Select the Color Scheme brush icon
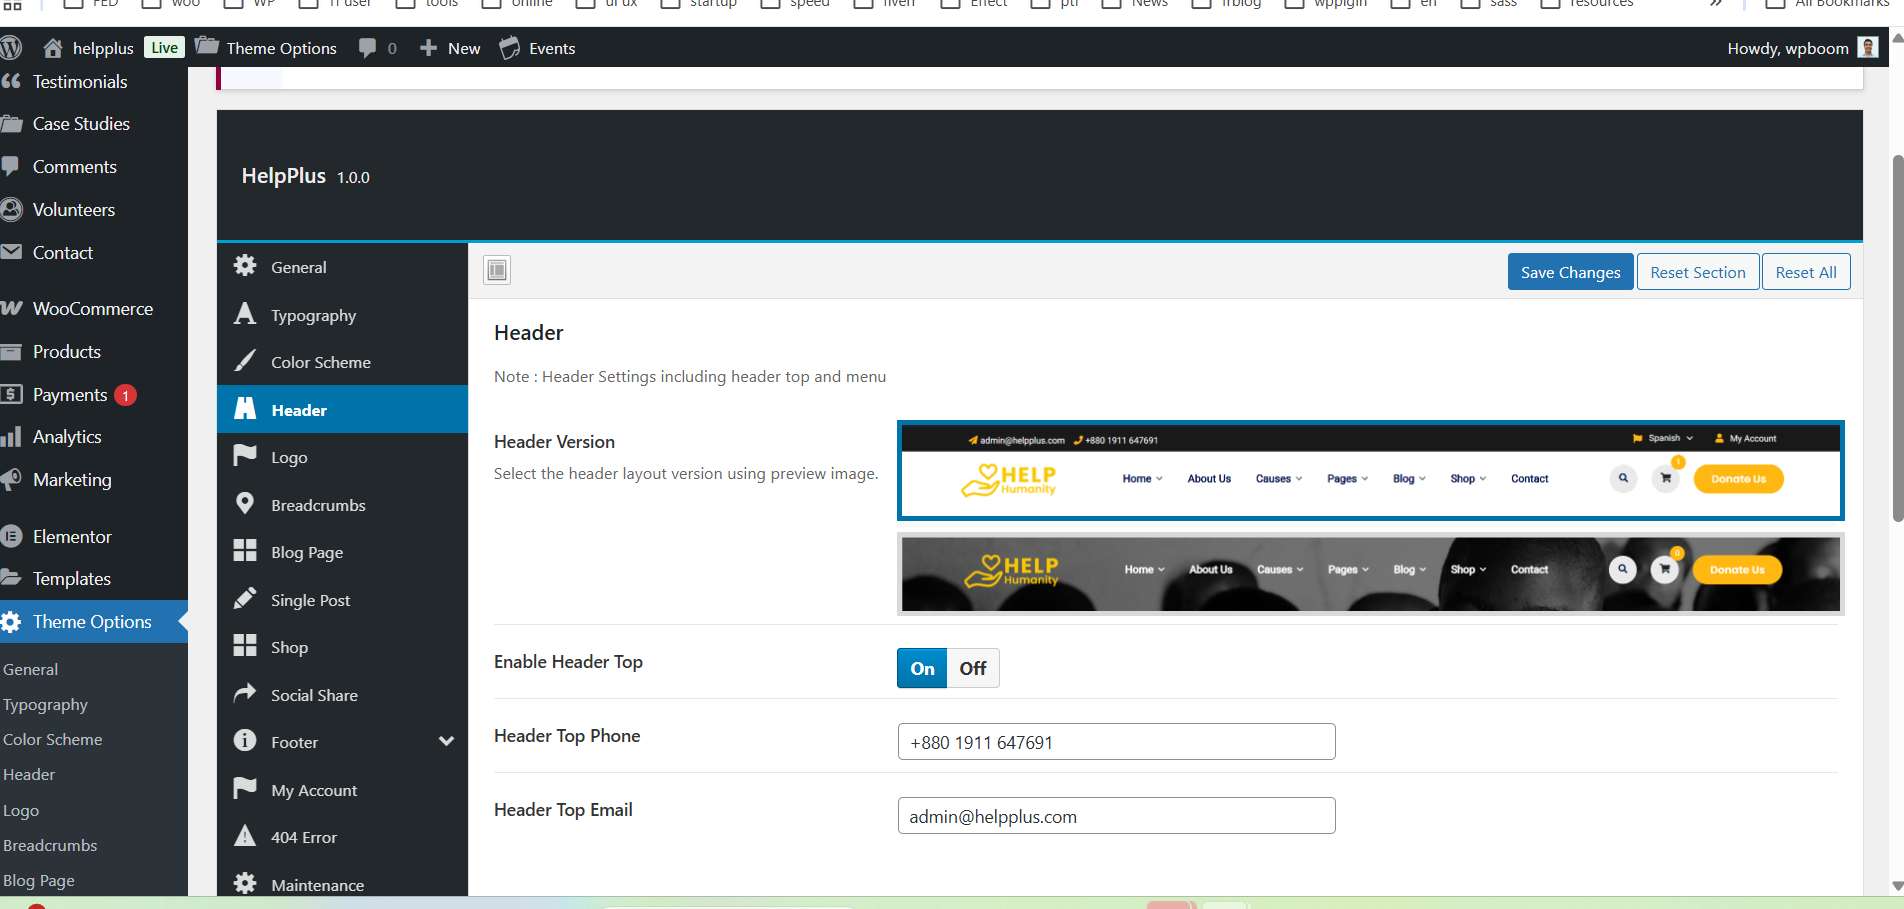Viewport: 1904px width, 909px height. (246, 361)
